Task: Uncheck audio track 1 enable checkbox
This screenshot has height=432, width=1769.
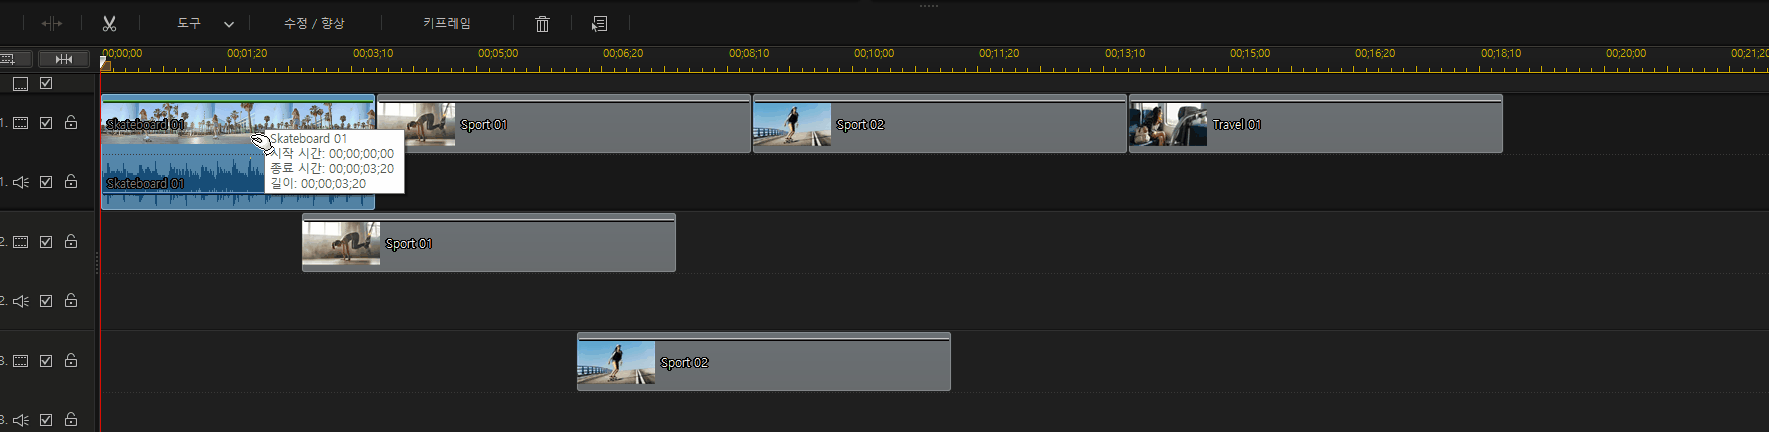Action: pos(46,182)
